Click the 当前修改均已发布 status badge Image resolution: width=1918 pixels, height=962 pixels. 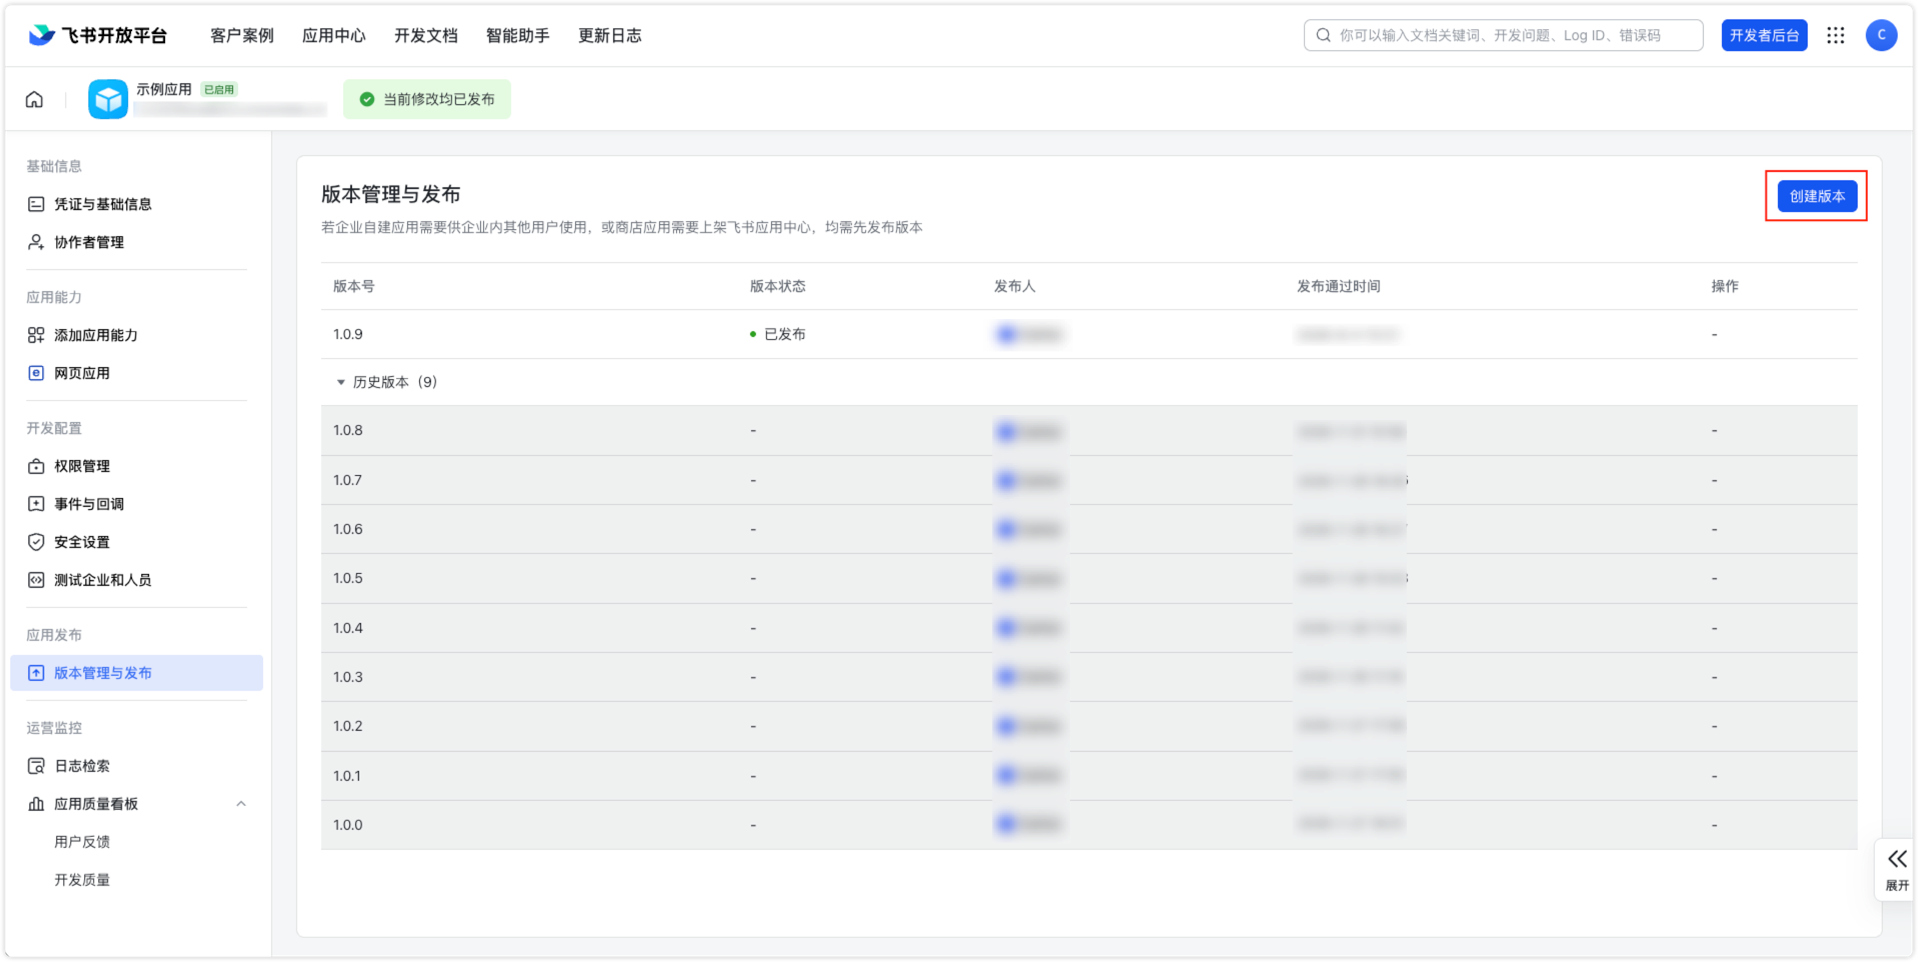click(x=427, y=99)
